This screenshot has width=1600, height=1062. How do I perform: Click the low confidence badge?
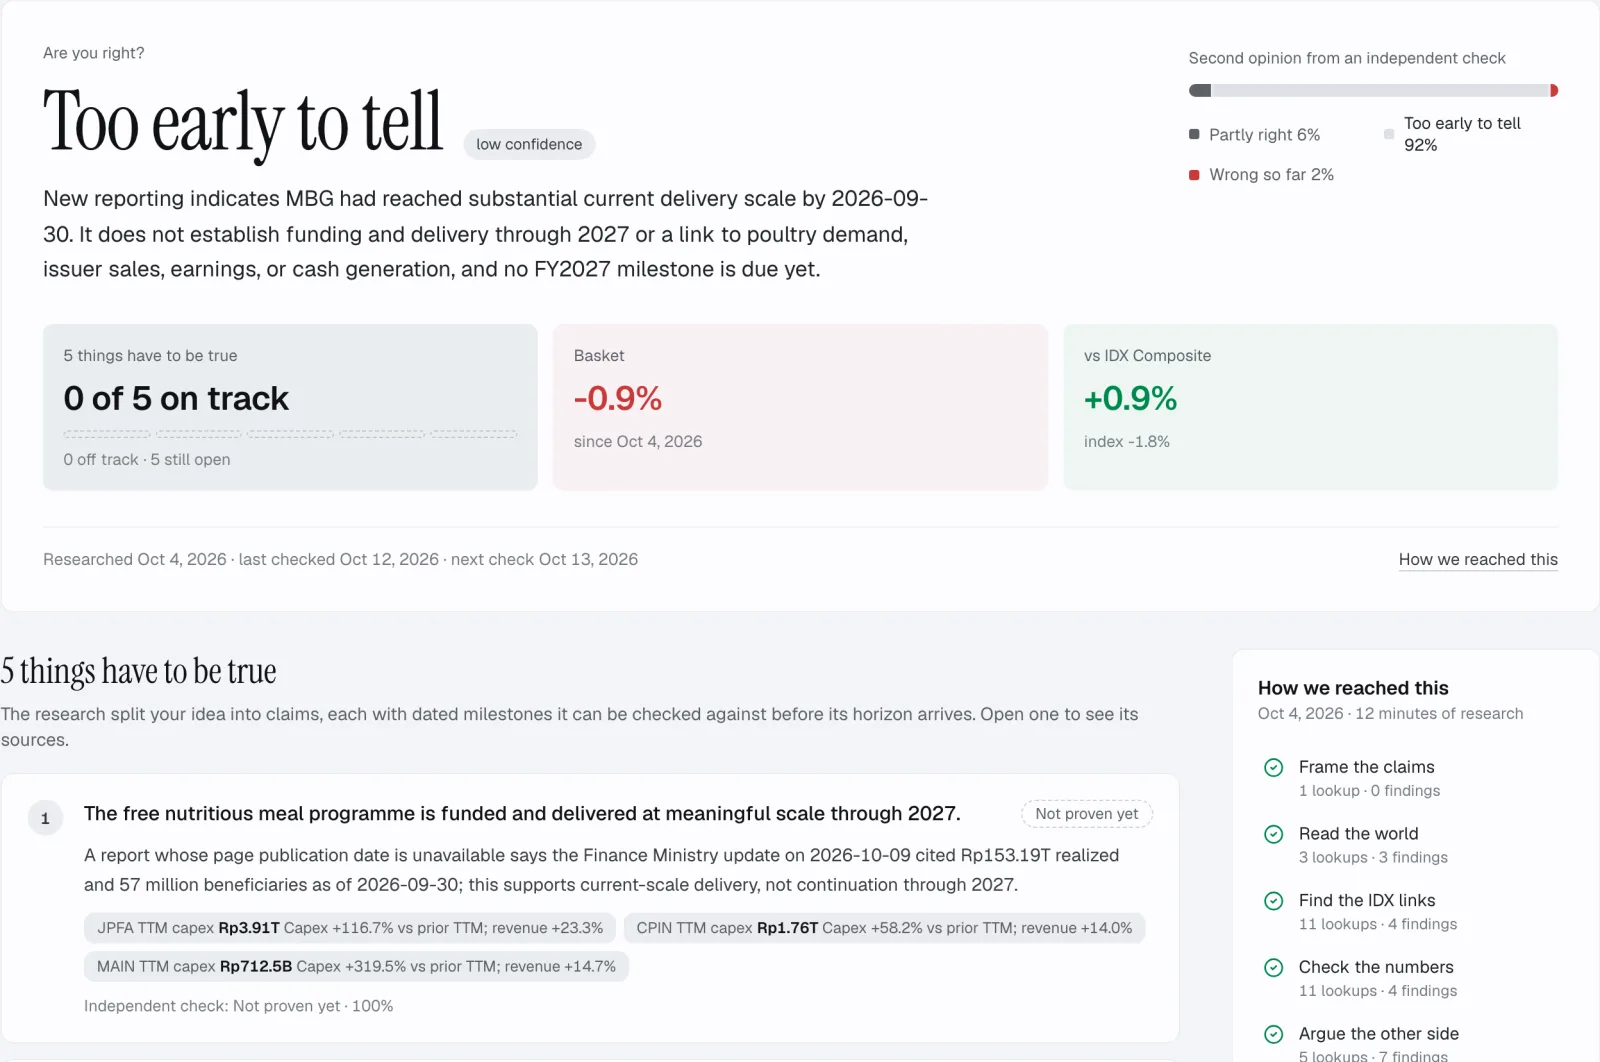tap(529, 144)
